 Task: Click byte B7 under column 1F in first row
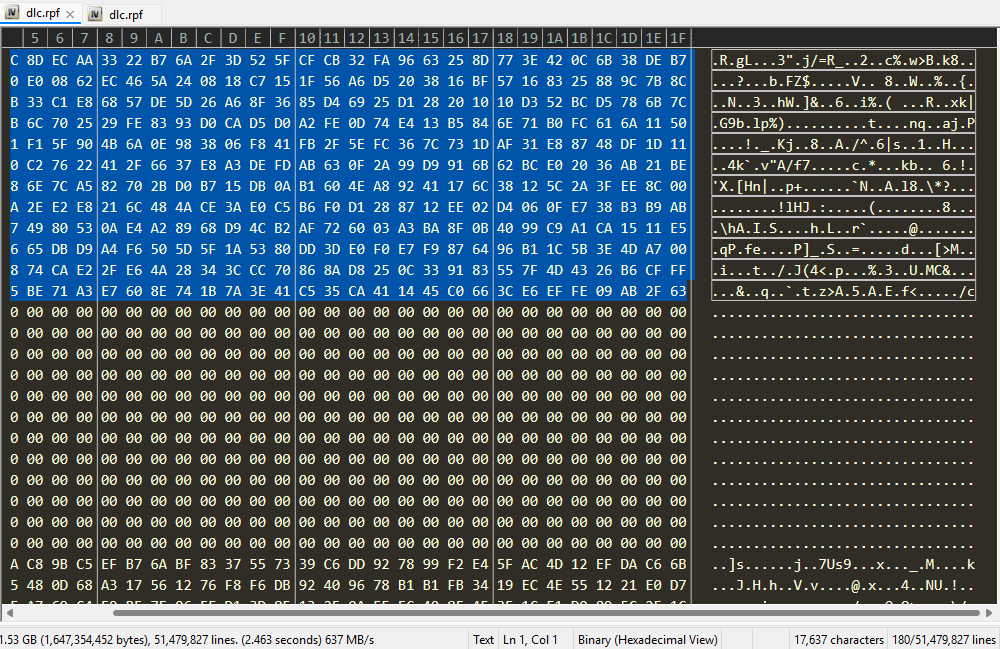pyautogui.click(x=678, y=60)
